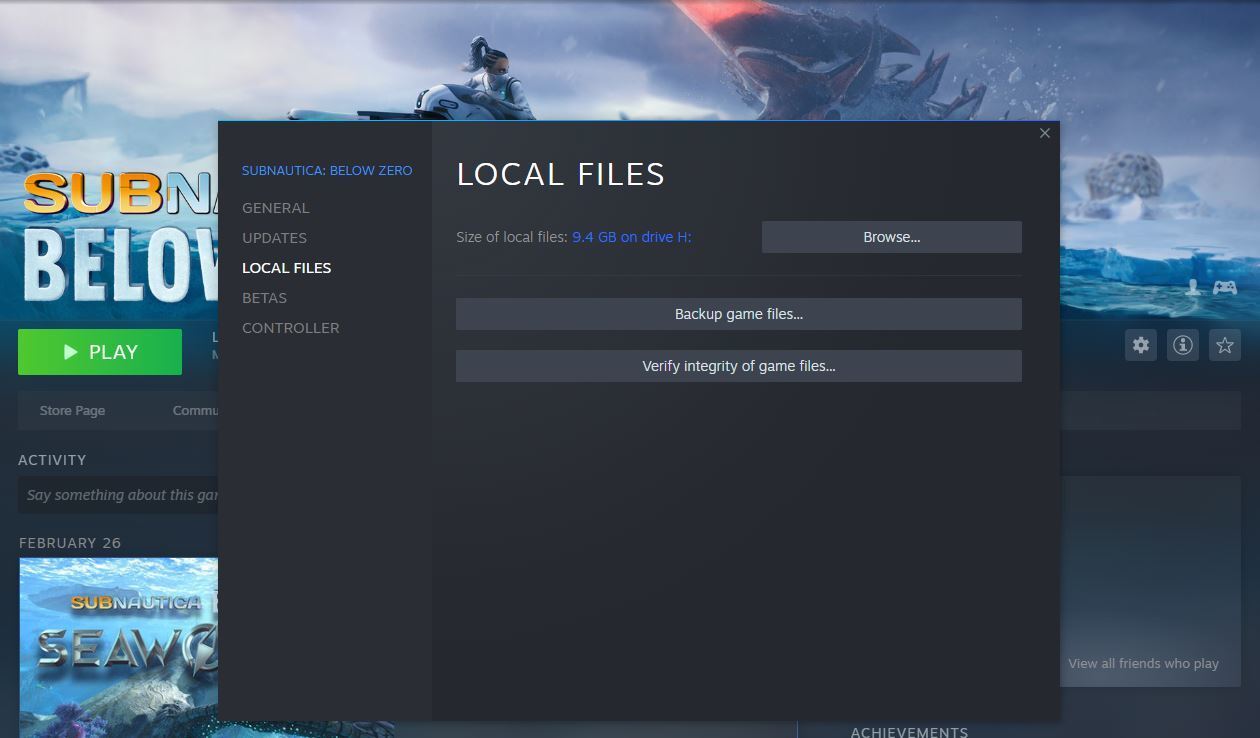Switch to the Community tab
Screen dimensions: 1260x738
pyautogui.click(x=198, y=410)
